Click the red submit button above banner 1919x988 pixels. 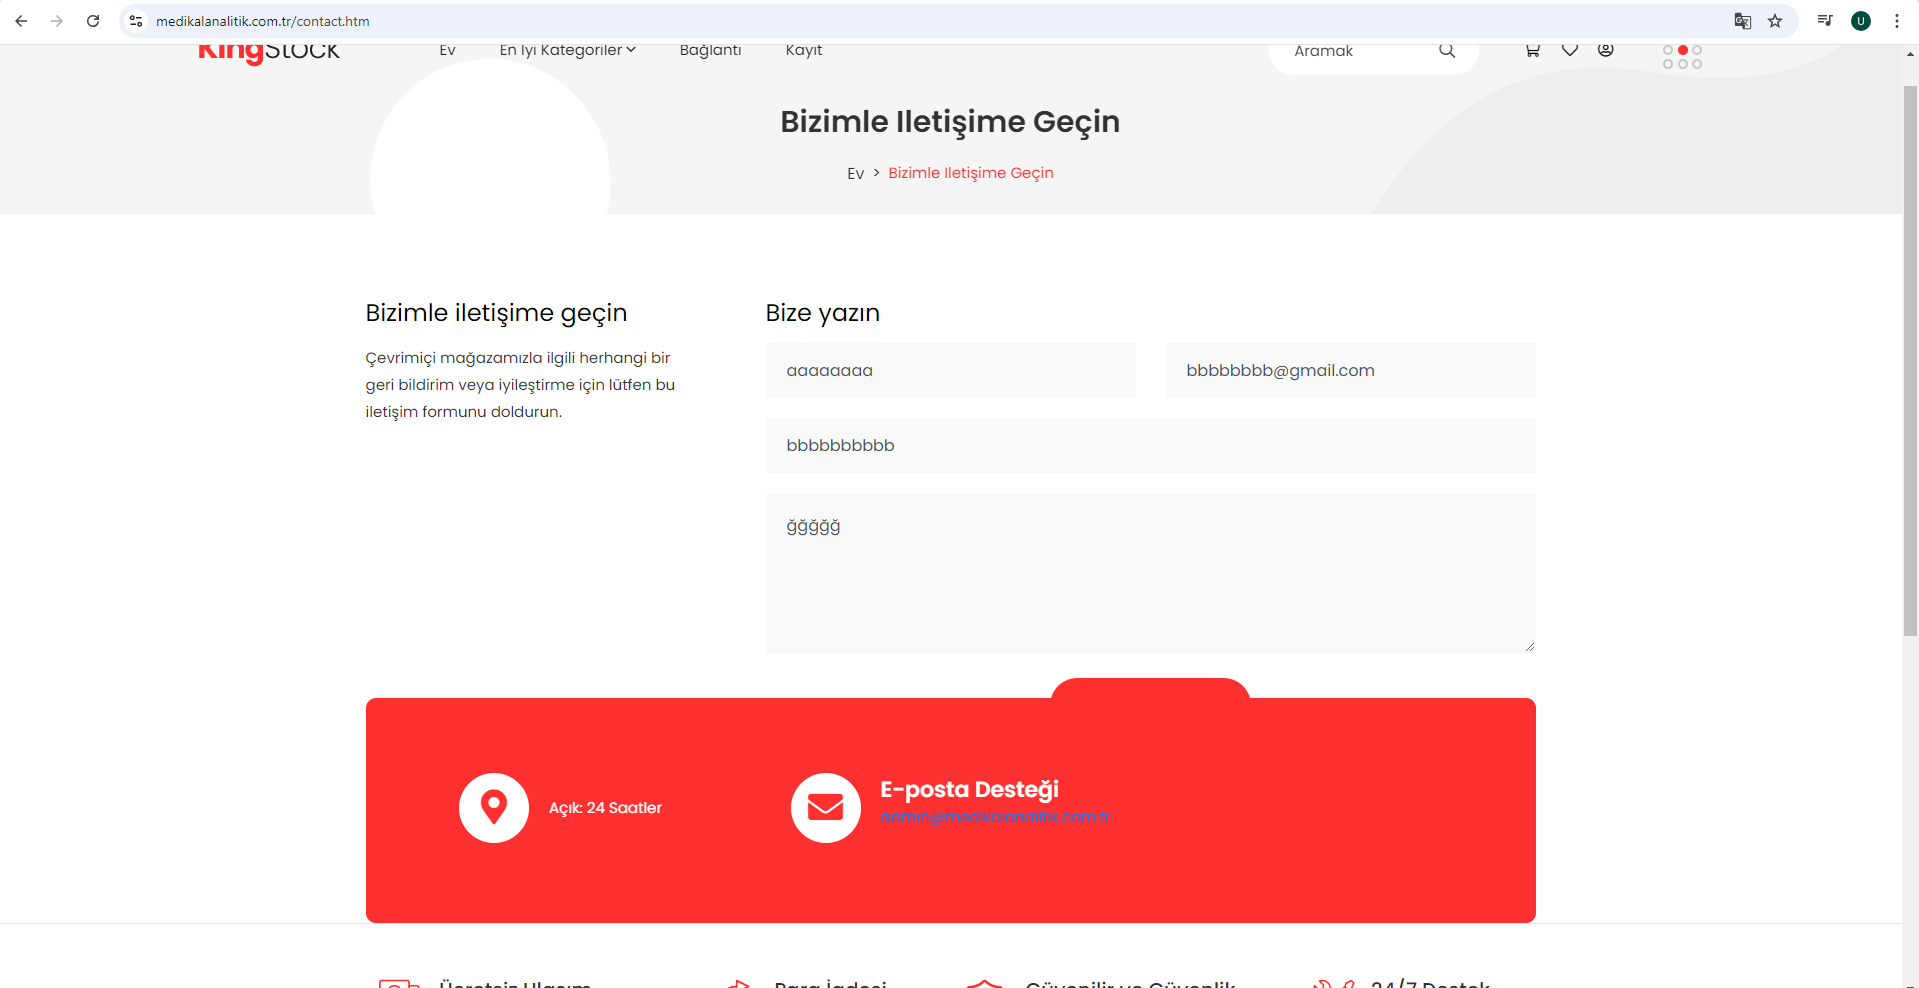pyautogui.click(x=1150, y=689)
